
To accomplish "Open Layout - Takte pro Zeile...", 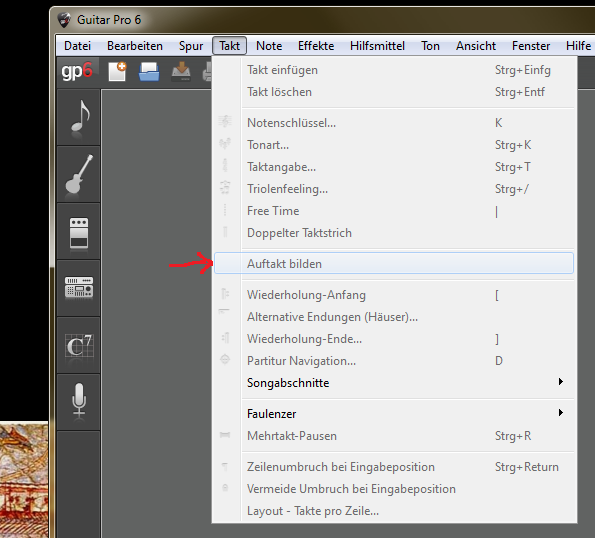I will click(394, 511).
